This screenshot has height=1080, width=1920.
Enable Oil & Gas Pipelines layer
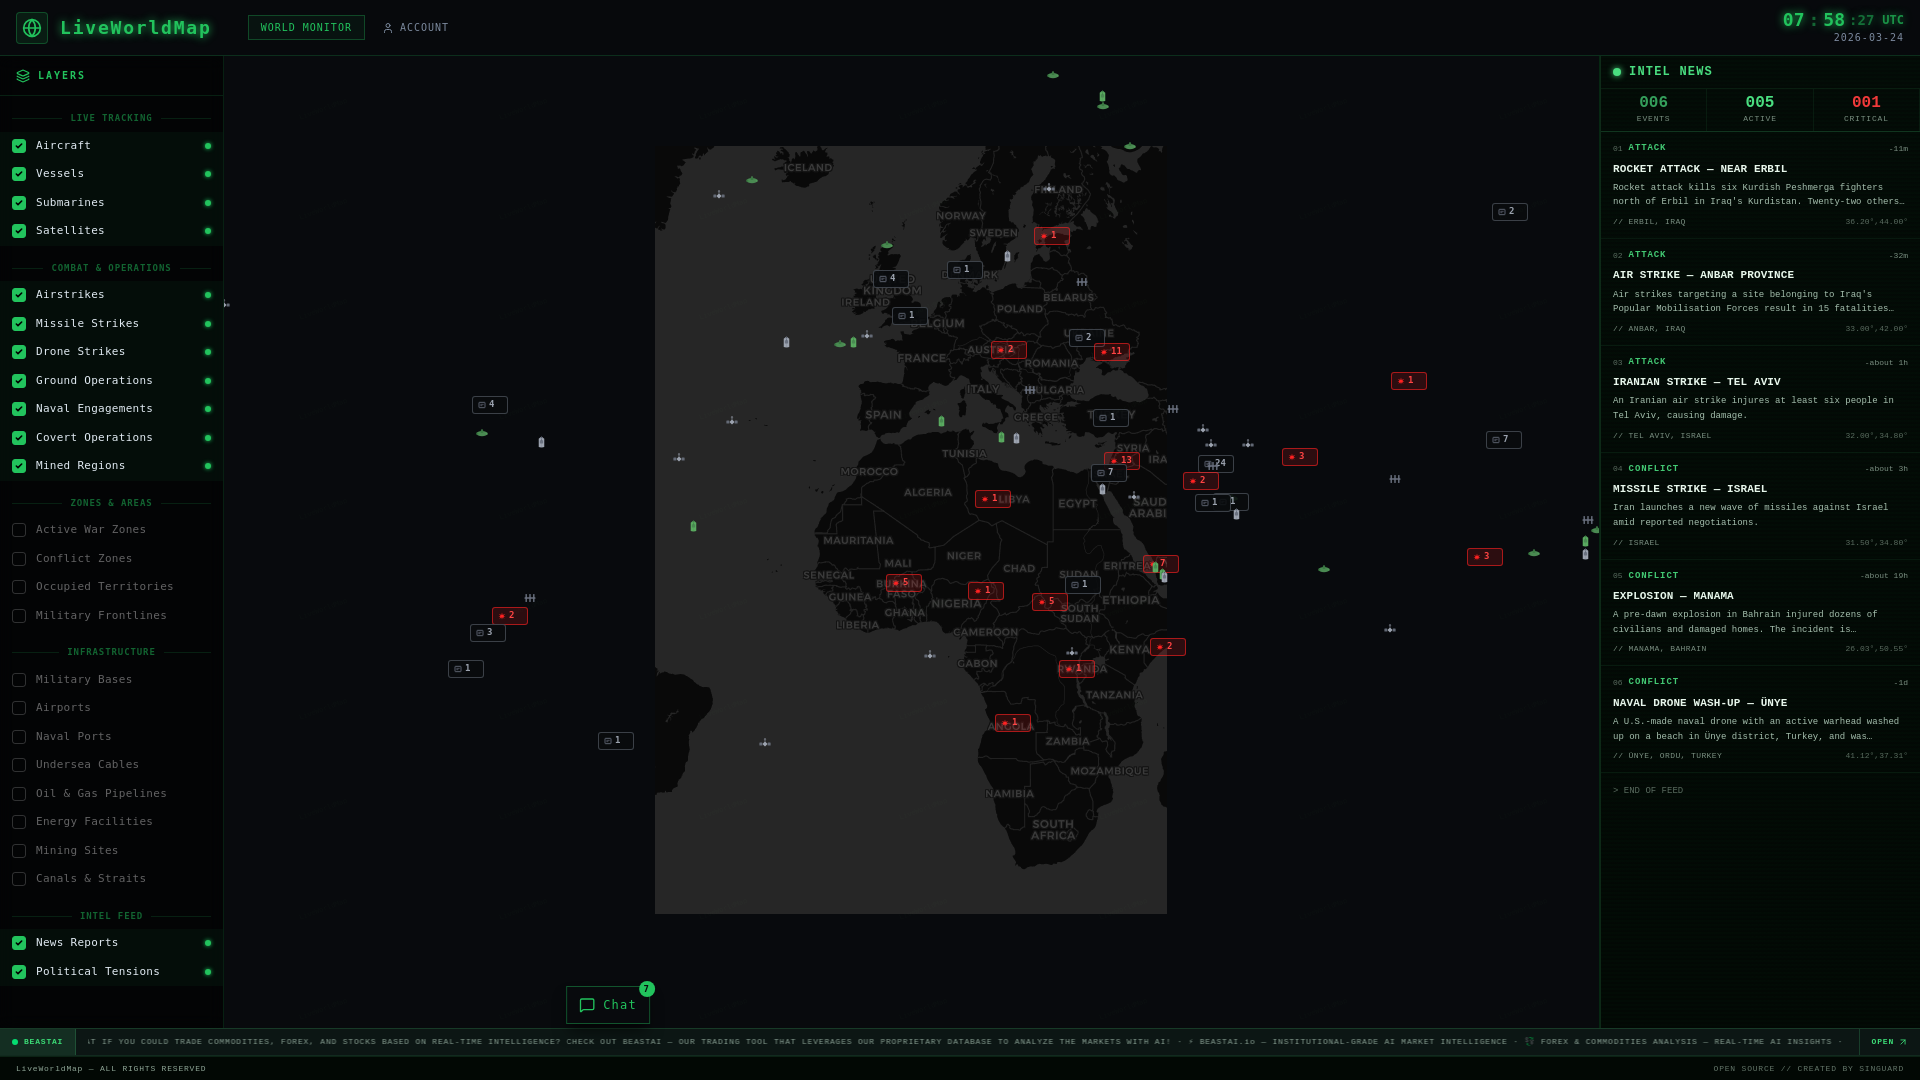(x=19, y=794)
